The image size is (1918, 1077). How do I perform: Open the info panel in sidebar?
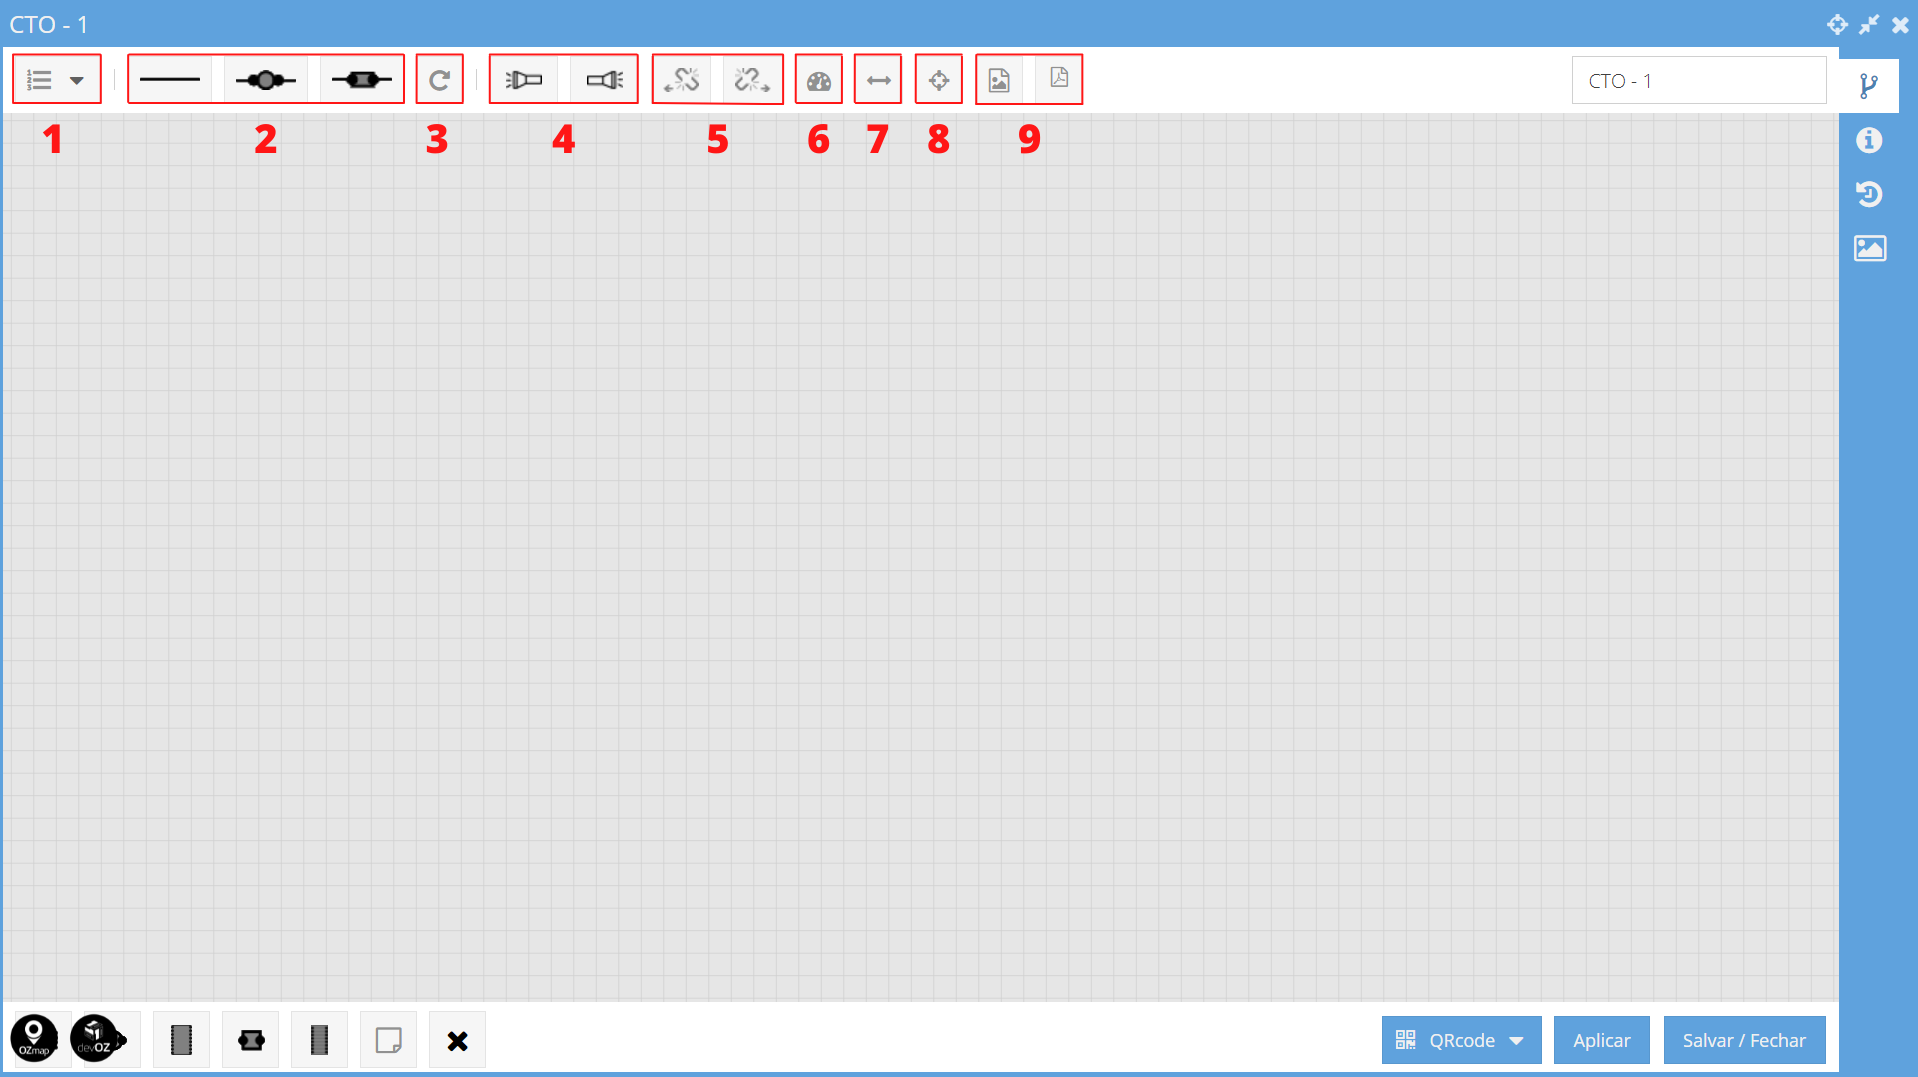point(1869,140)
